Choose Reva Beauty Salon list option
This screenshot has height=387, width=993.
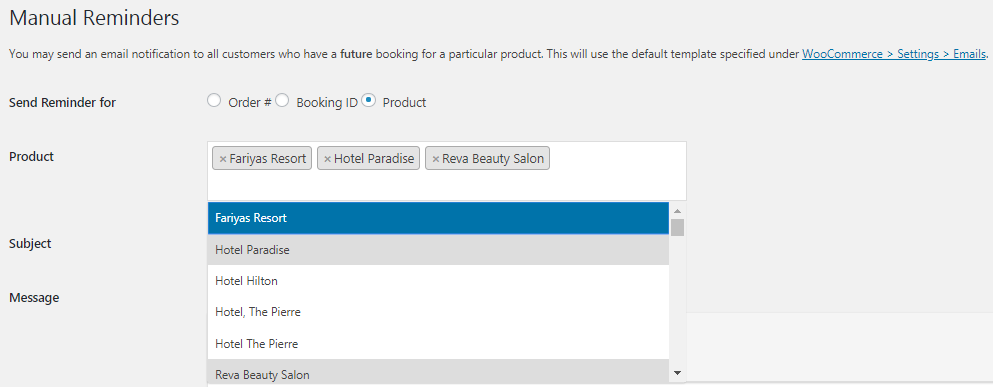click(438, 372)
